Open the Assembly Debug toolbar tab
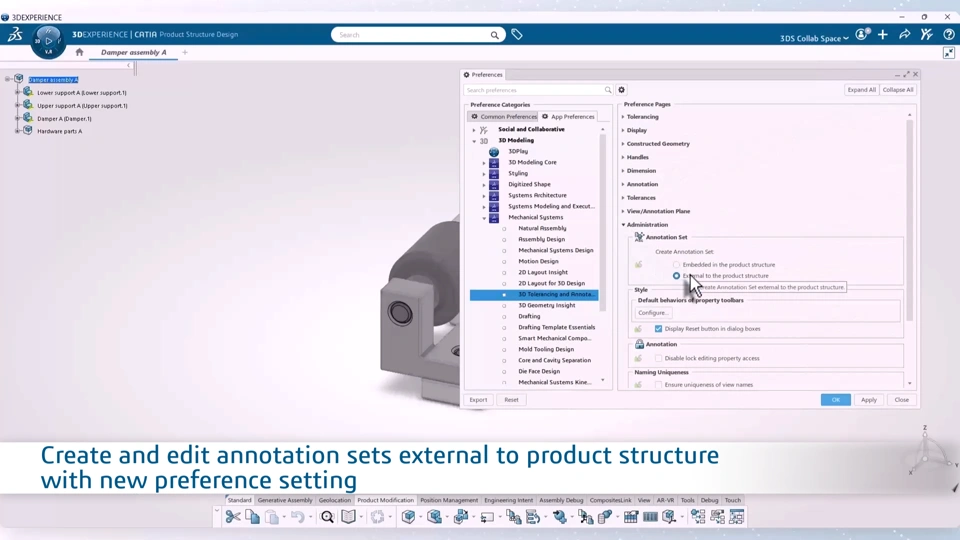This screenshot has height=540, width=960. point(561,500)
